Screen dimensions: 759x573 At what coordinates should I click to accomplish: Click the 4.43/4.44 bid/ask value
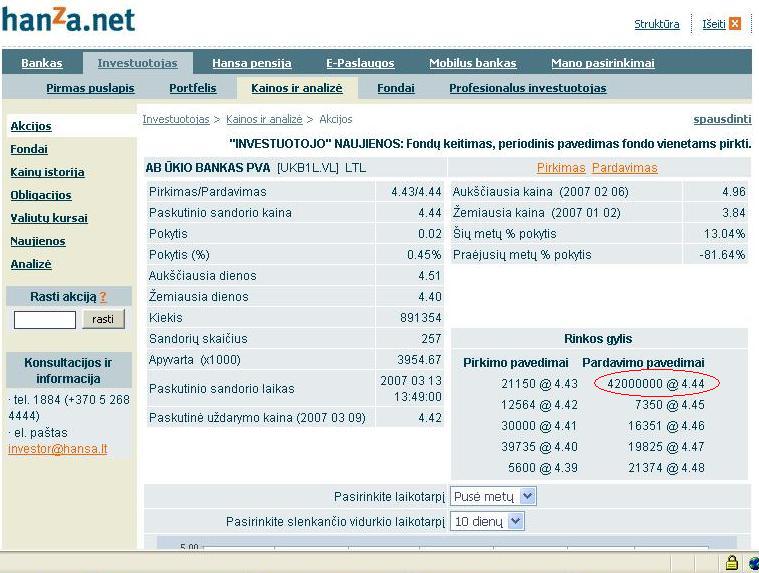(x=416, y=192)
